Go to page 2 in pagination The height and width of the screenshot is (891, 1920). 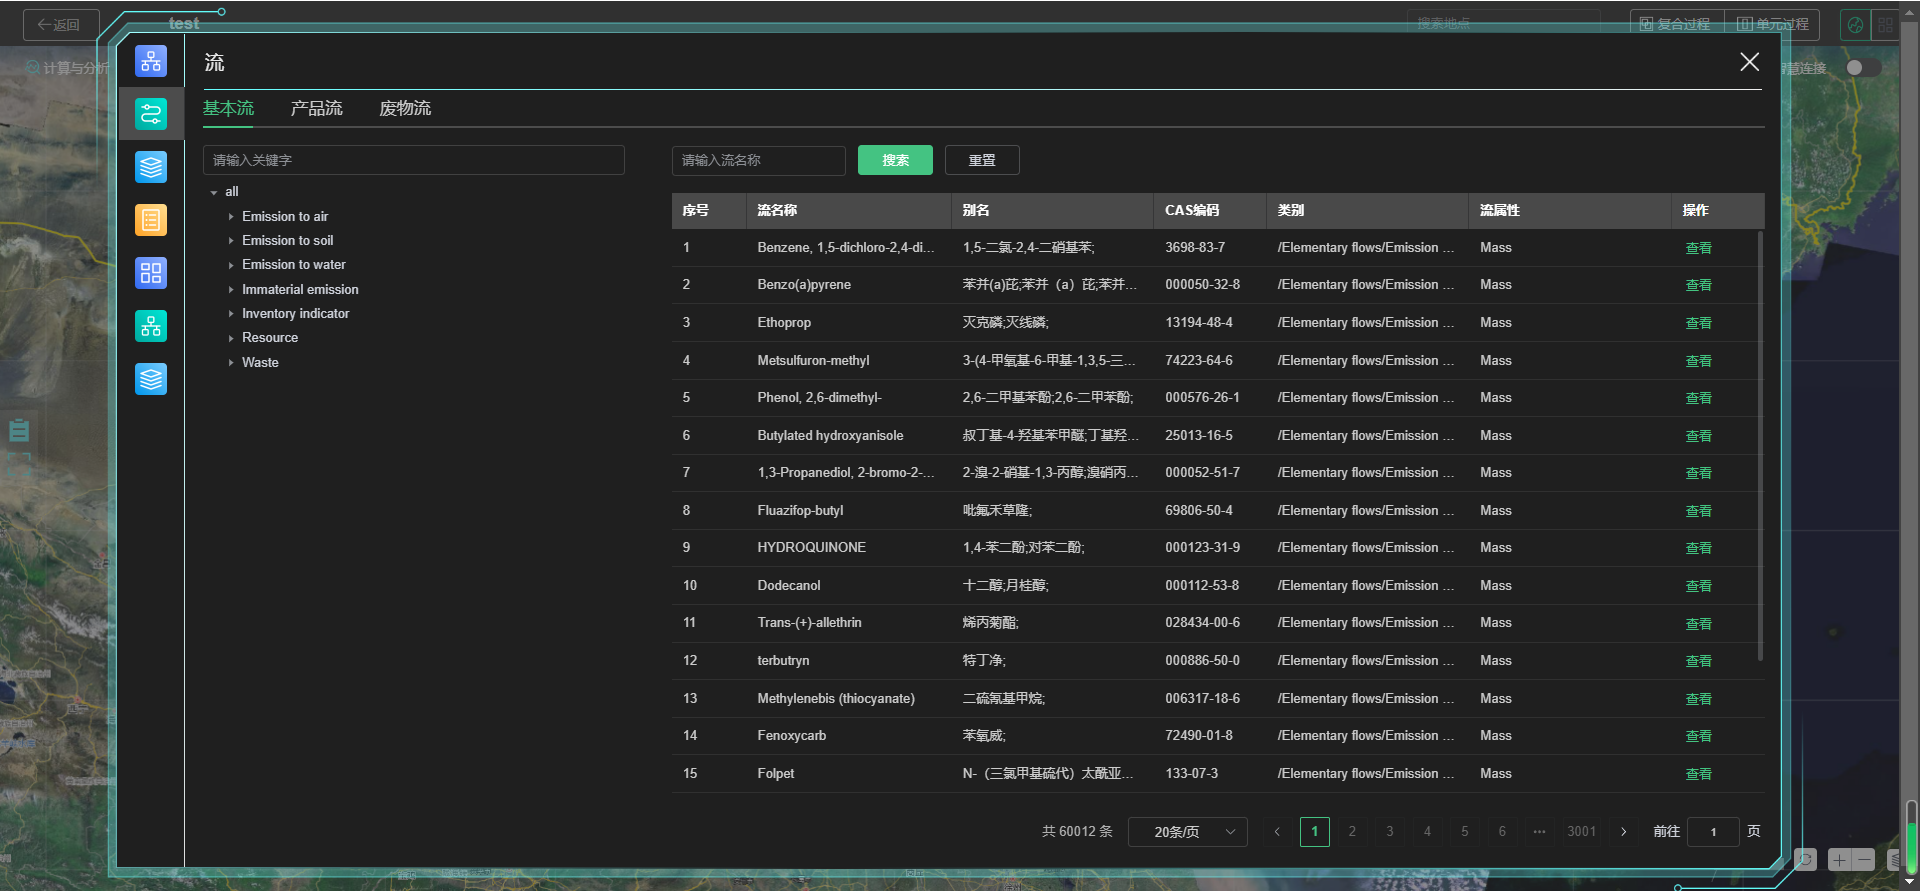[1352, 832]
